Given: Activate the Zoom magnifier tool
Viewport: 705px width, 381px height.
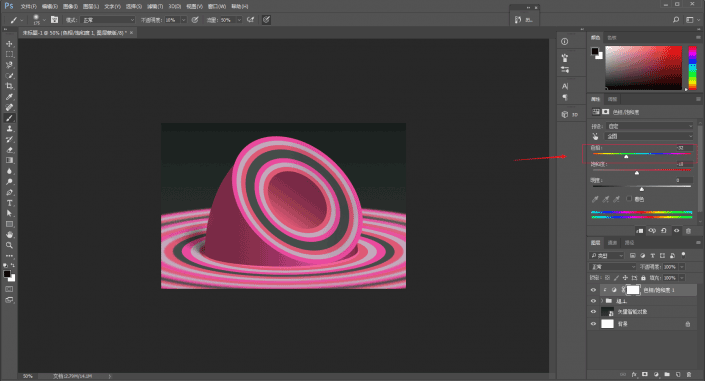Looking at the screenshot, I should pos(9,245).
